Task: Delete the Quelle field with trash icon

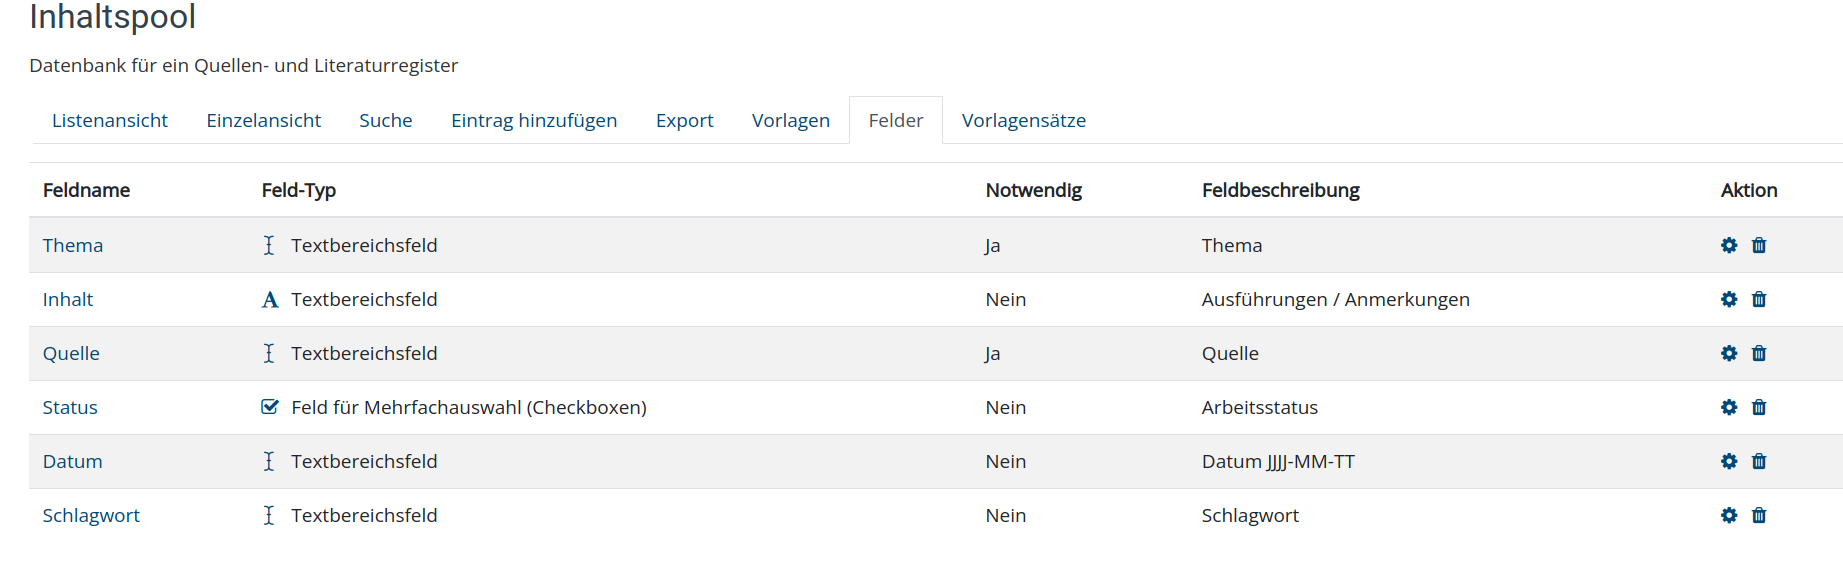Action: (x=1759, y=353)
